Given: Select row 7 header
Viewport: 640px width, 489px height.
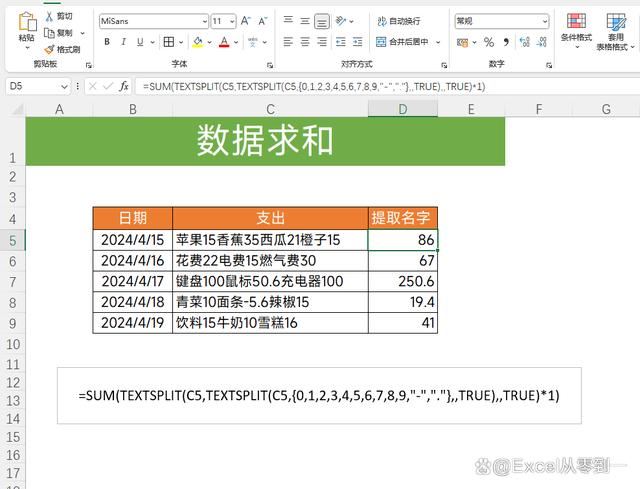Looking at the screenshot, I should tap(13, 282).
